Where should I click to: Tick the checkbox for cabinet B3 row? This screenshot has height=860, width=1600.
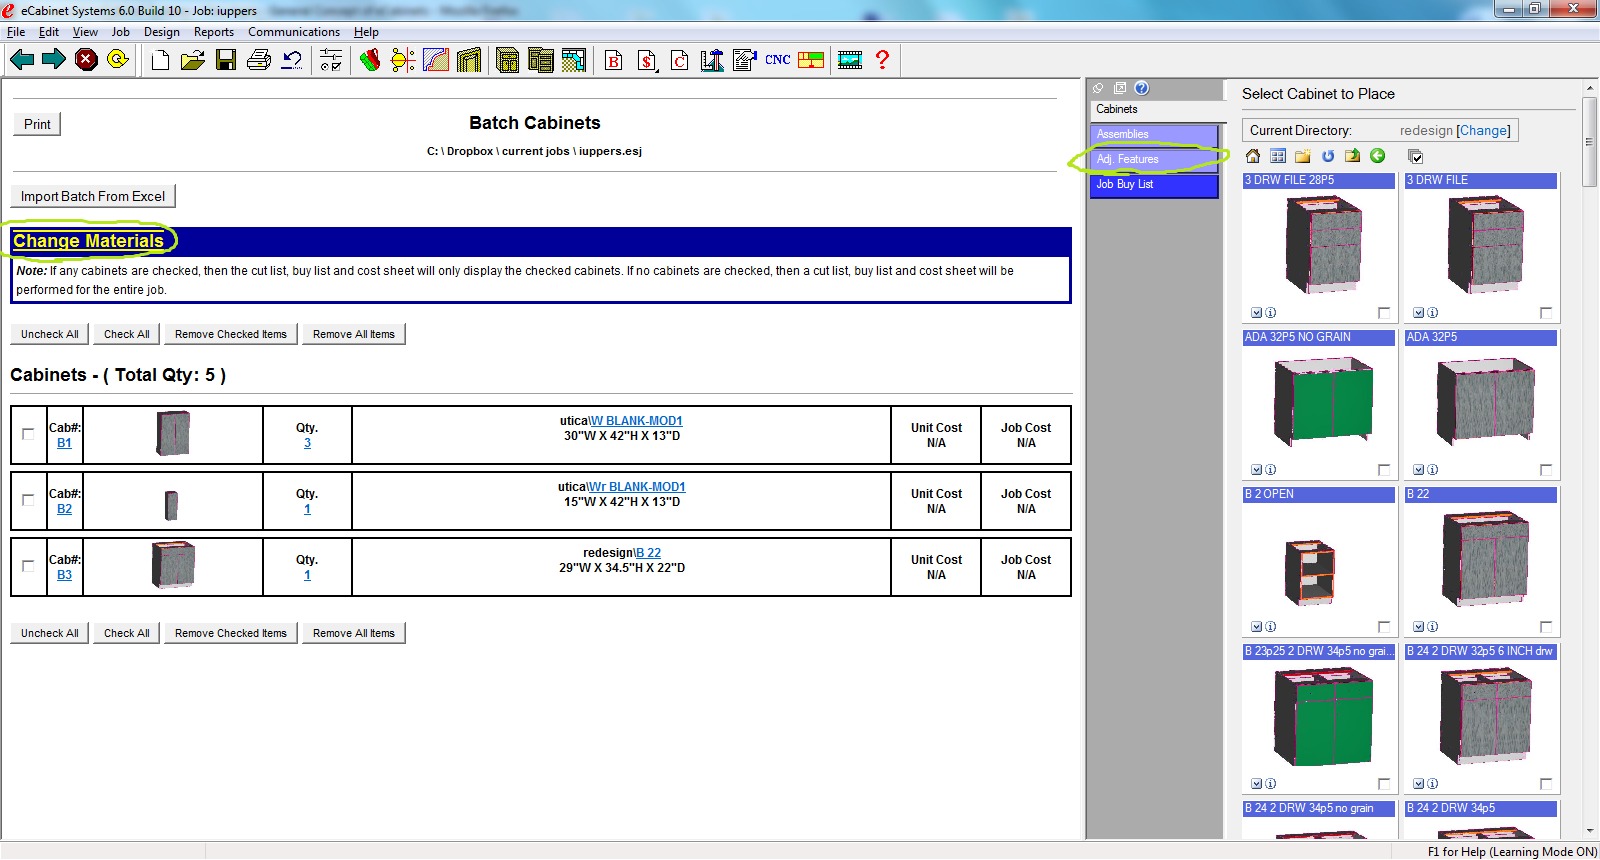pos(28,566)
